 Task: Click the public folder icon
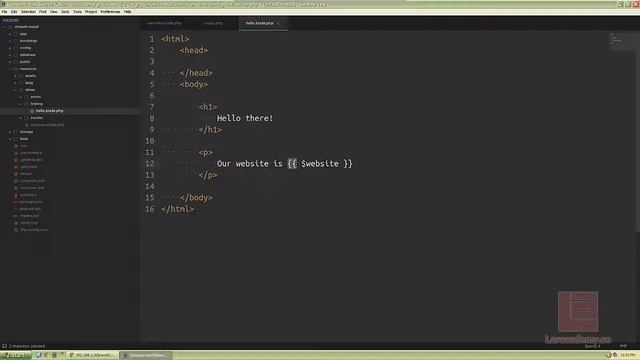(x=16, y=62)
